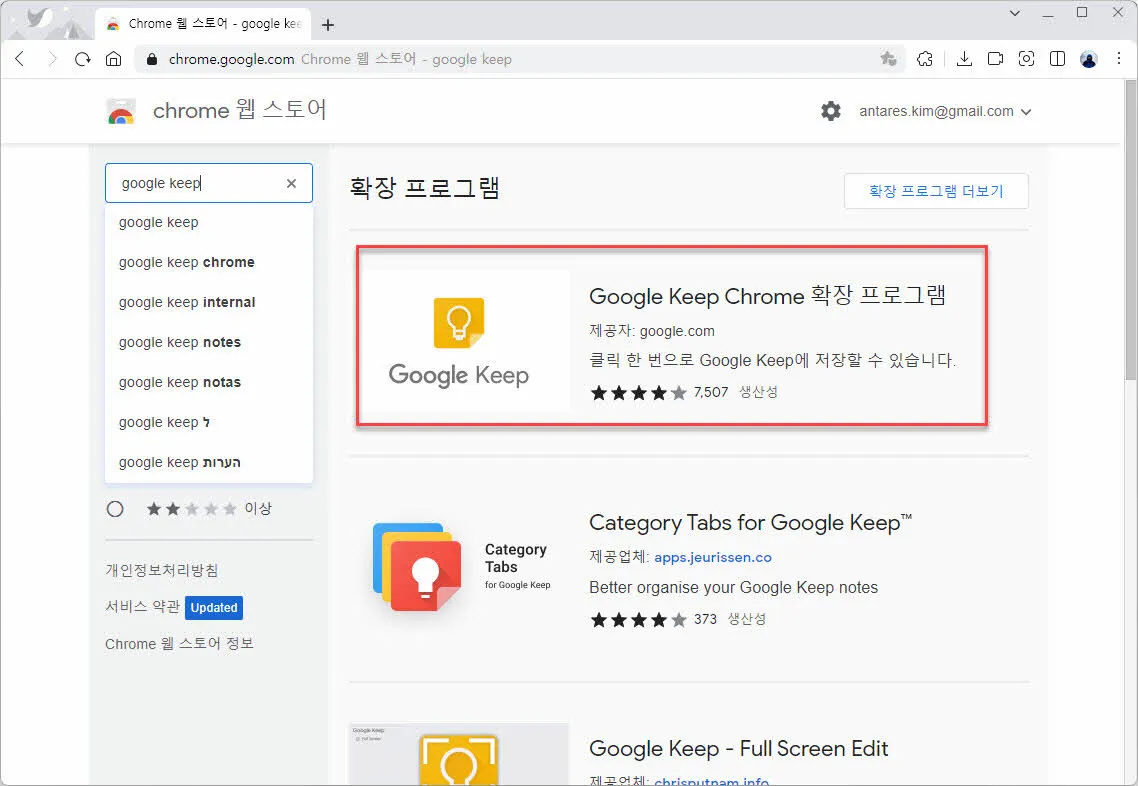Image resolution: width=1138 pixels, height=786 pixels.
Task: Choose suggestion 'google keep chrome'
Action: [x=209, y=262]
